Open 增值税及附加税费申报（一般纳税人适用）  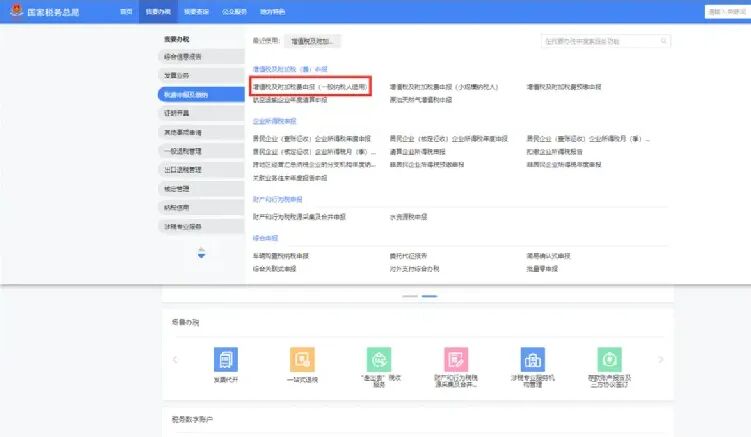click(x=310, y=87)
